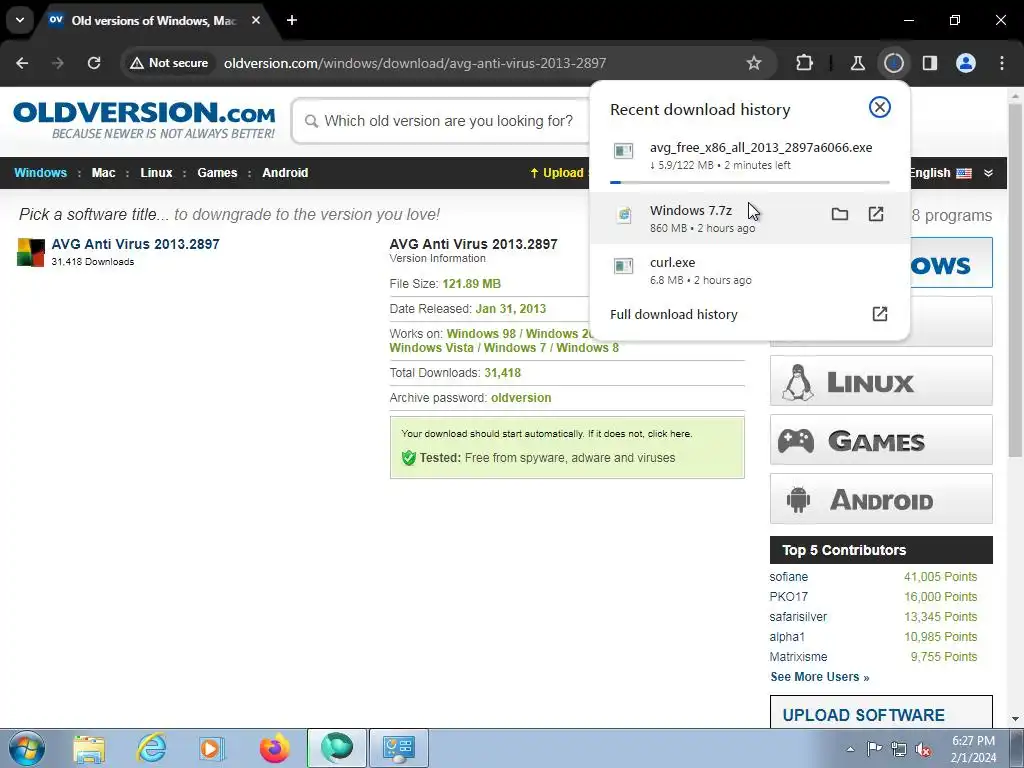This screenshot has height=768, width=1024.
Task: Click the Games category button
Action: click(x=881, y=440)
